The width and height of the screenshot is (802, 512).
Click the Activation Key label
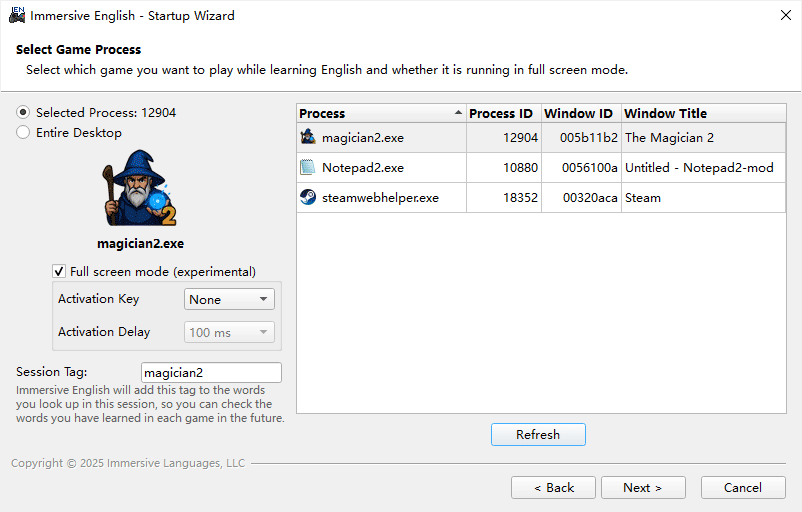98,299
